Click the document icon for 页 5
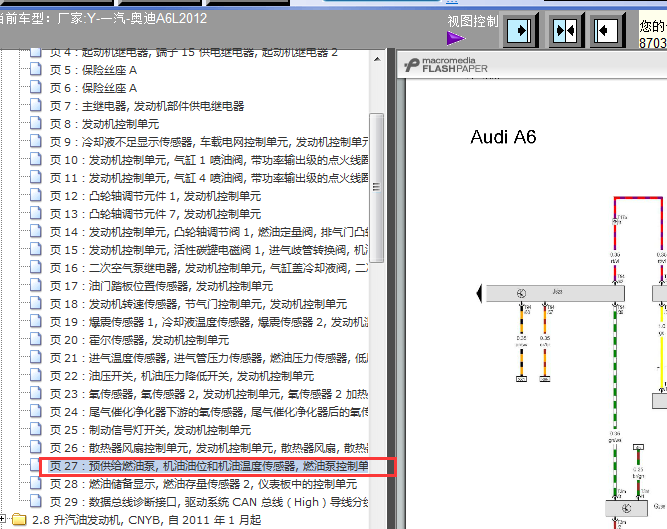This screenshot has width=667, height=529. [x=36, y=69]
